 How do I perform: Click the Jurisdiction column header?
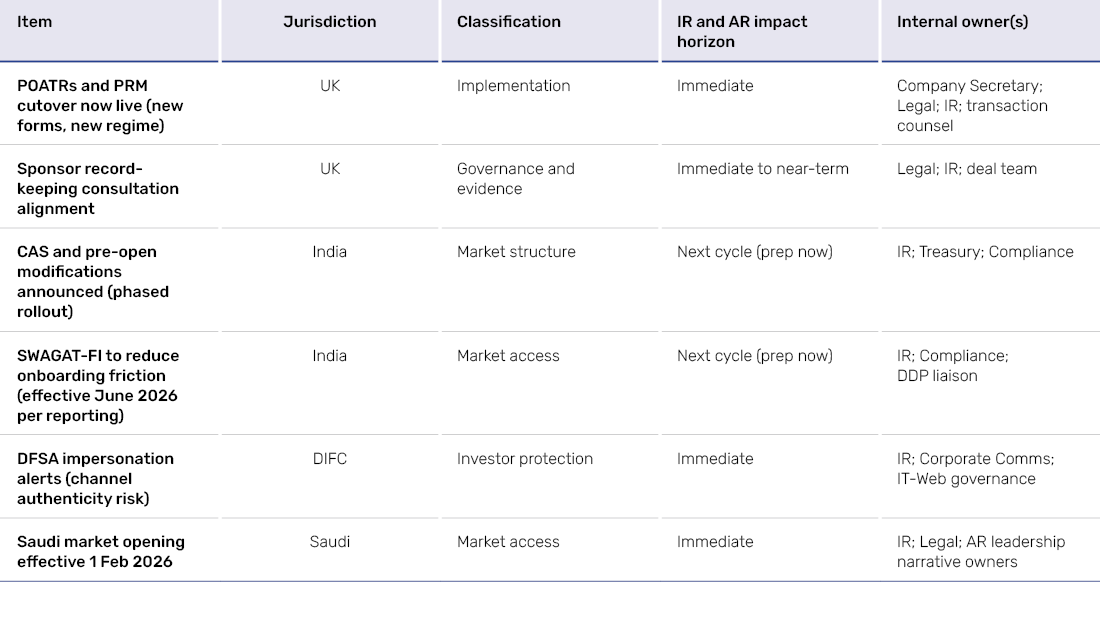(329, 22)
